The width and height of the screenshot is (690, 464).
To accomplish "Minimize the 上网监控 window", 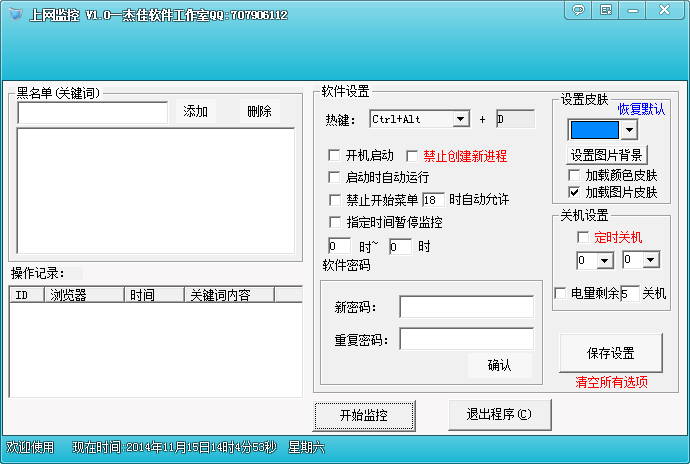I will coord(634,10).
